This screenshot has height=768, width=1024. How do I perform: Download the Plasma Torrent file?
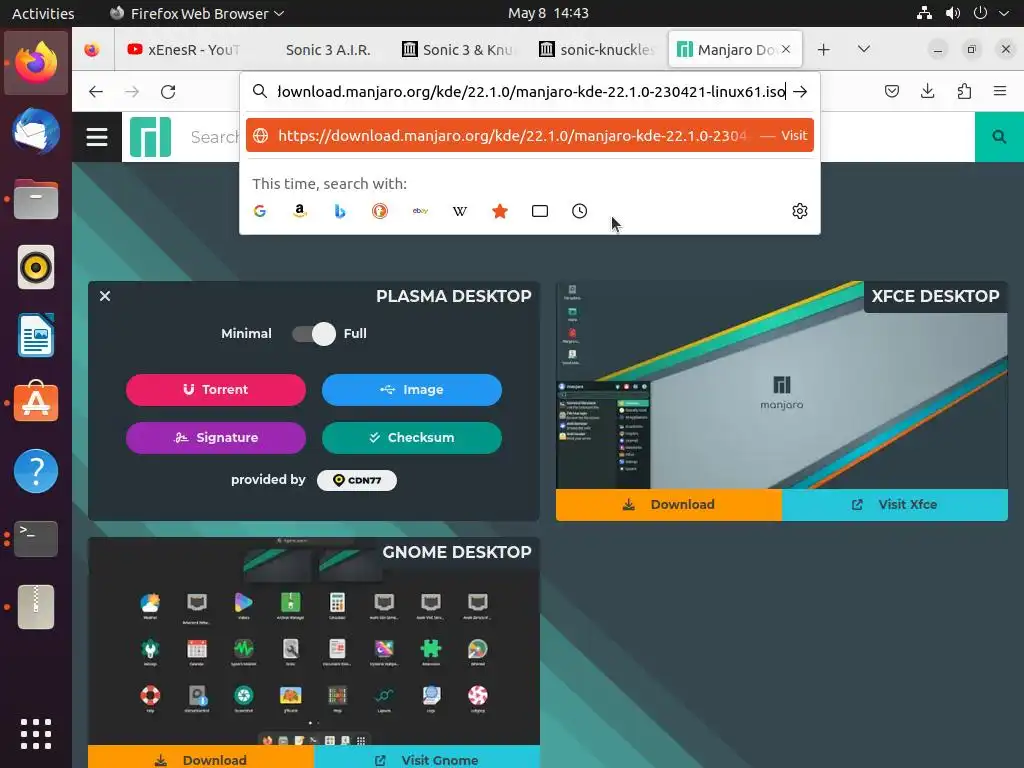216,390
